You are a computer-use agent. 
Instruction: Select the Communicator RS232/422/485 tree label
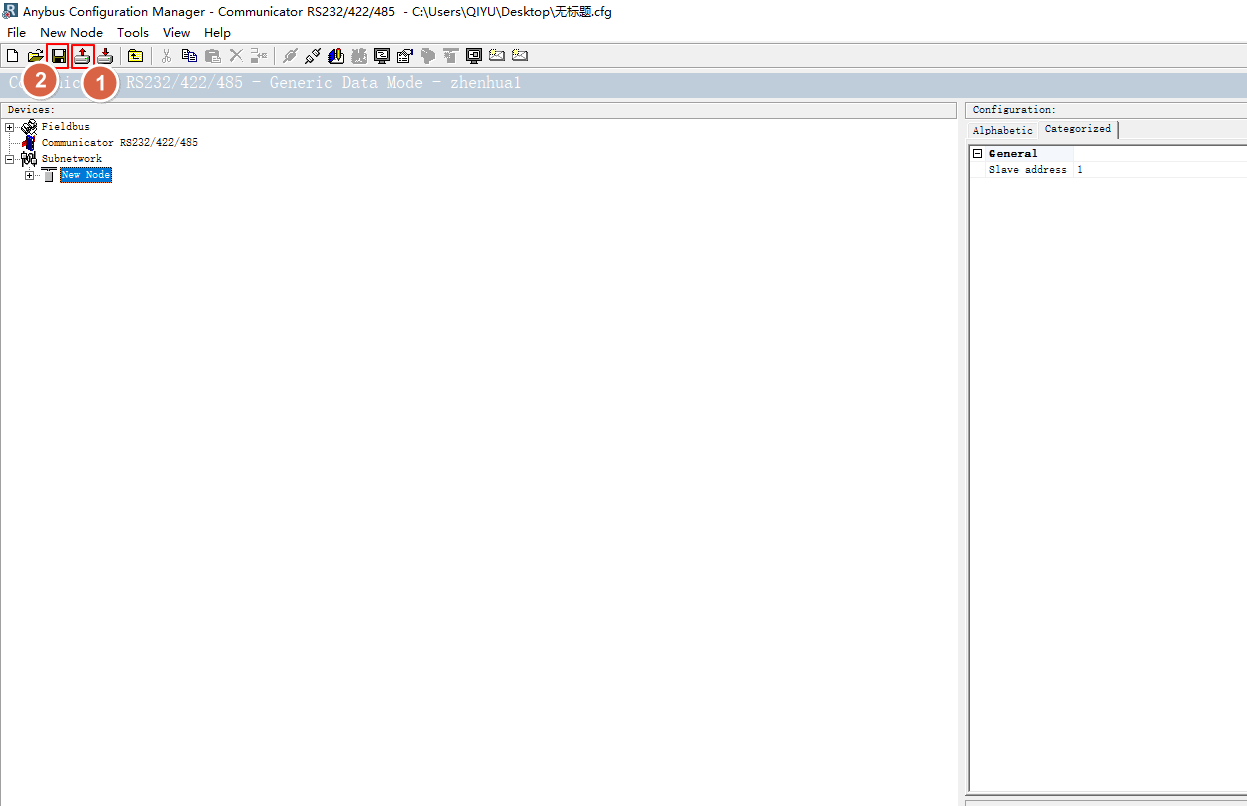click(120, 143)
